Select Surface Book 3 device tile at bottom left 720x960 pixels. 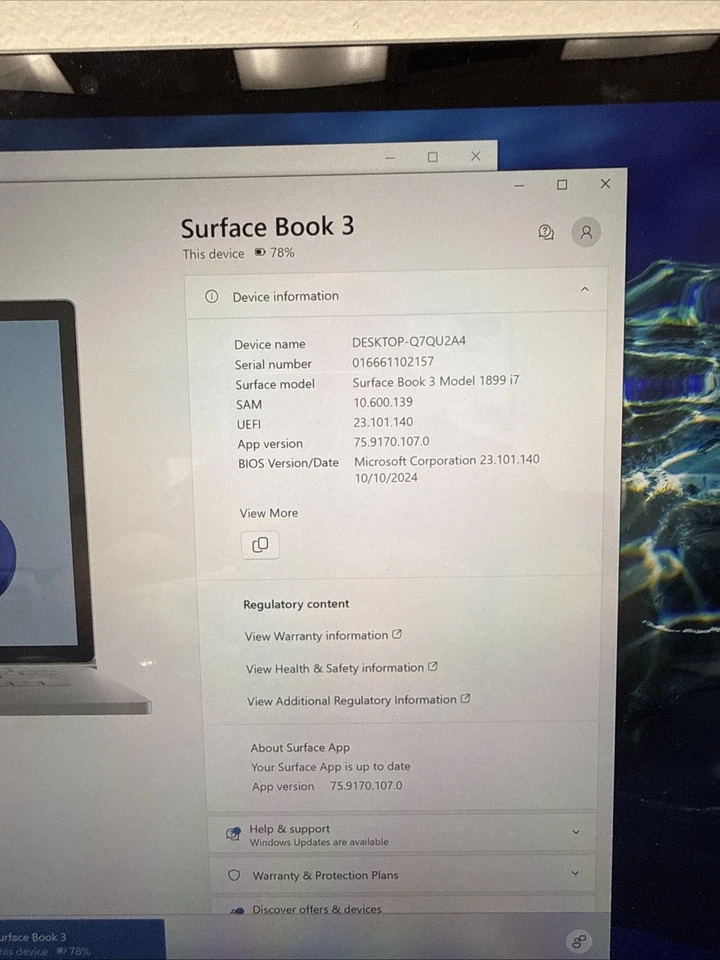click(82, 939)
